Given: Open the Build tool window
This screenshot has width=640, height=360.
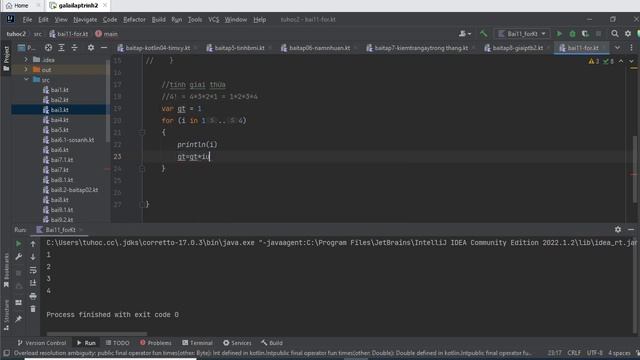Looking at the screenshot, I should click(x=272, y=343).
